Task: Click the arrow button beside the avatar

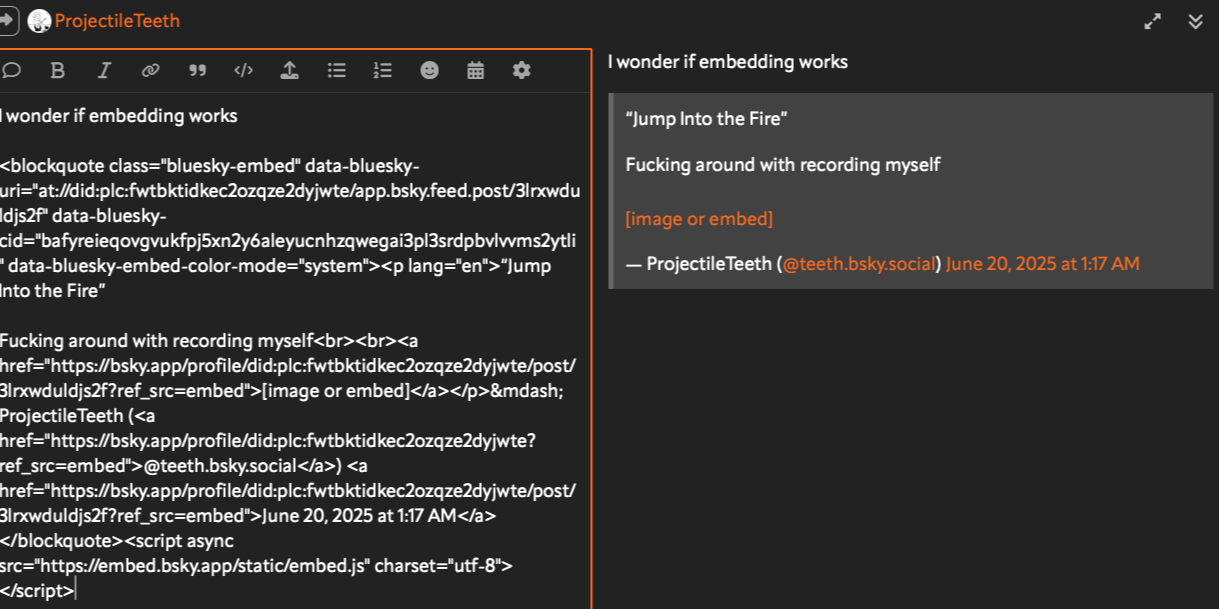Action: [8, 21]
